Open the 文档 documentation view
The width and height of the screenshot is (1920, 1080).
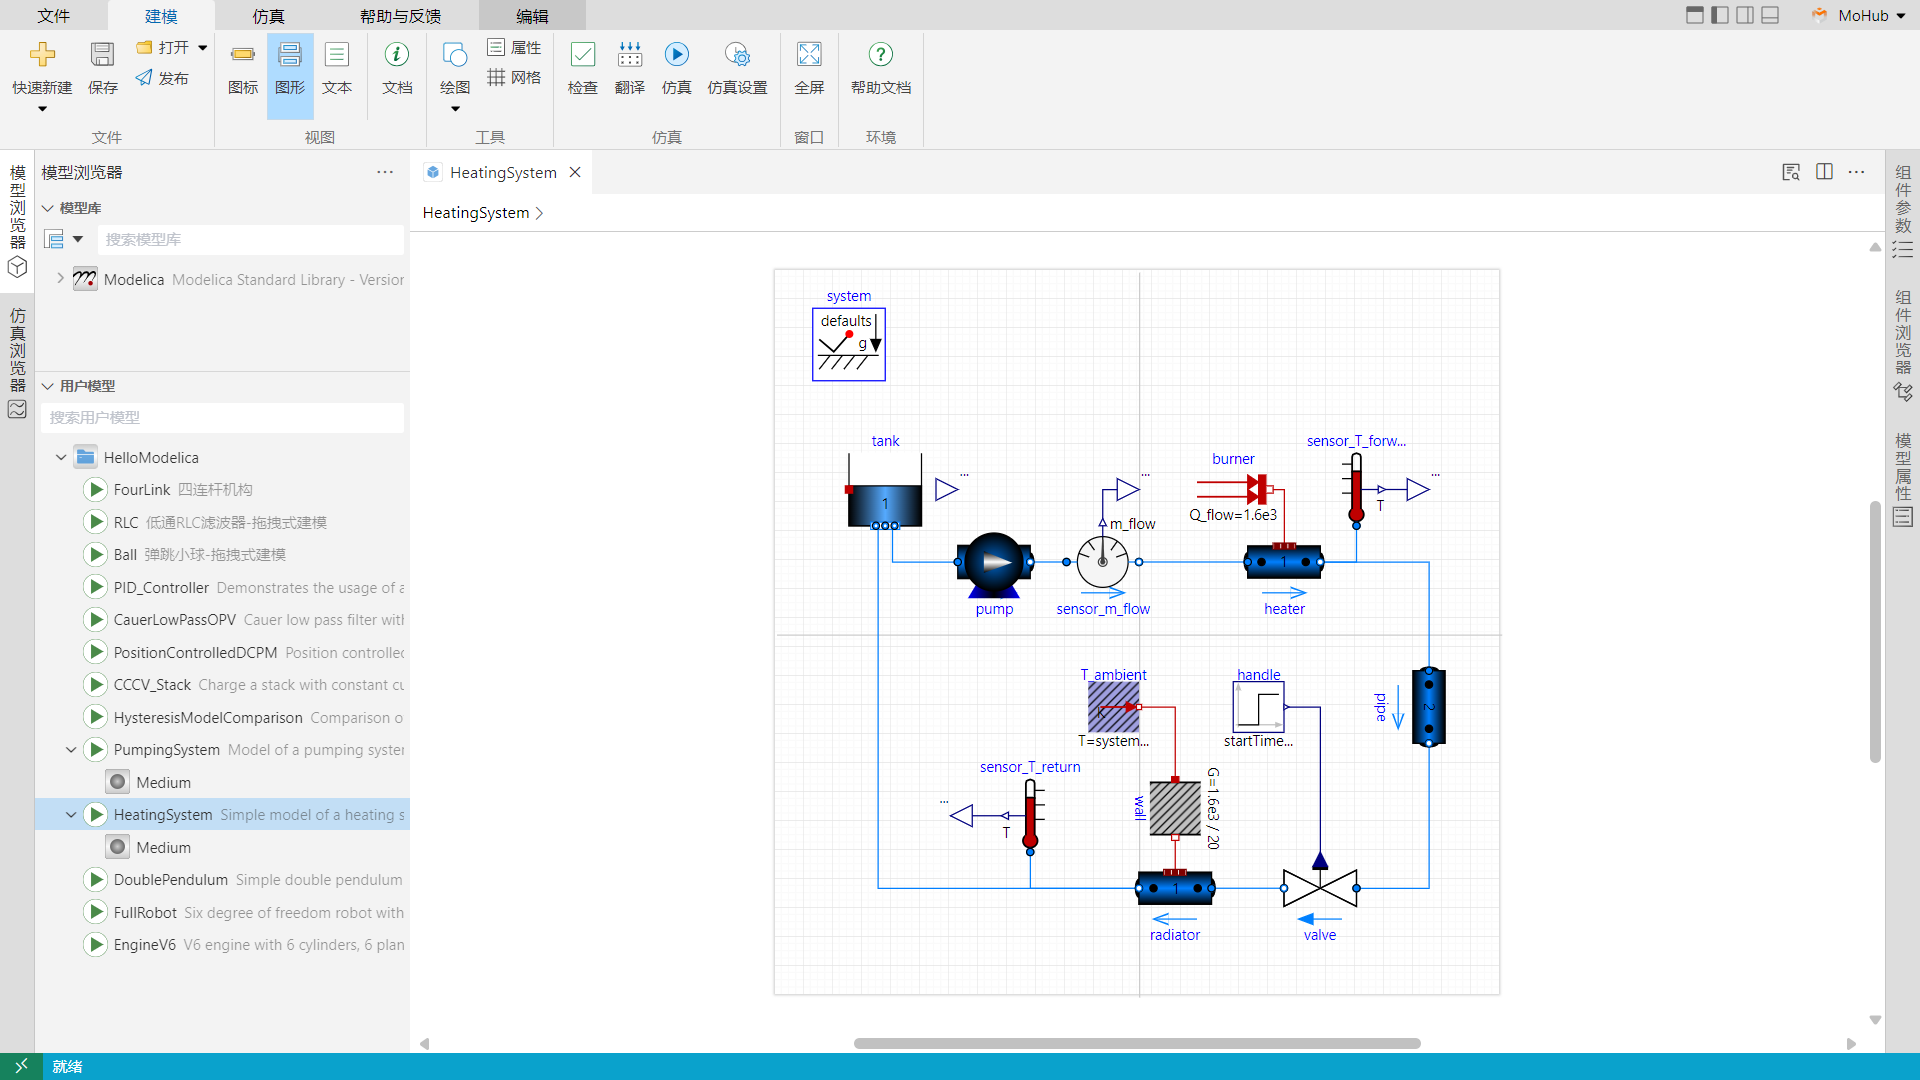tap(397, 68)
